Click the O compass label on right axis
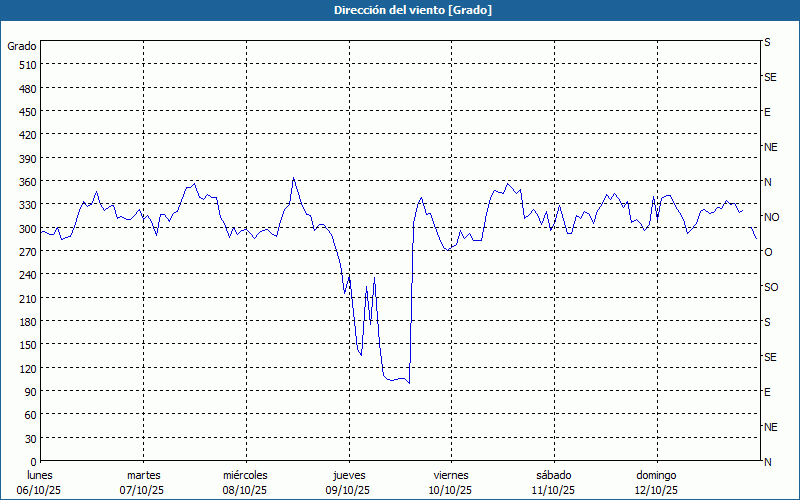The height and width of the screenshot is (500, 800). point(768,252)
